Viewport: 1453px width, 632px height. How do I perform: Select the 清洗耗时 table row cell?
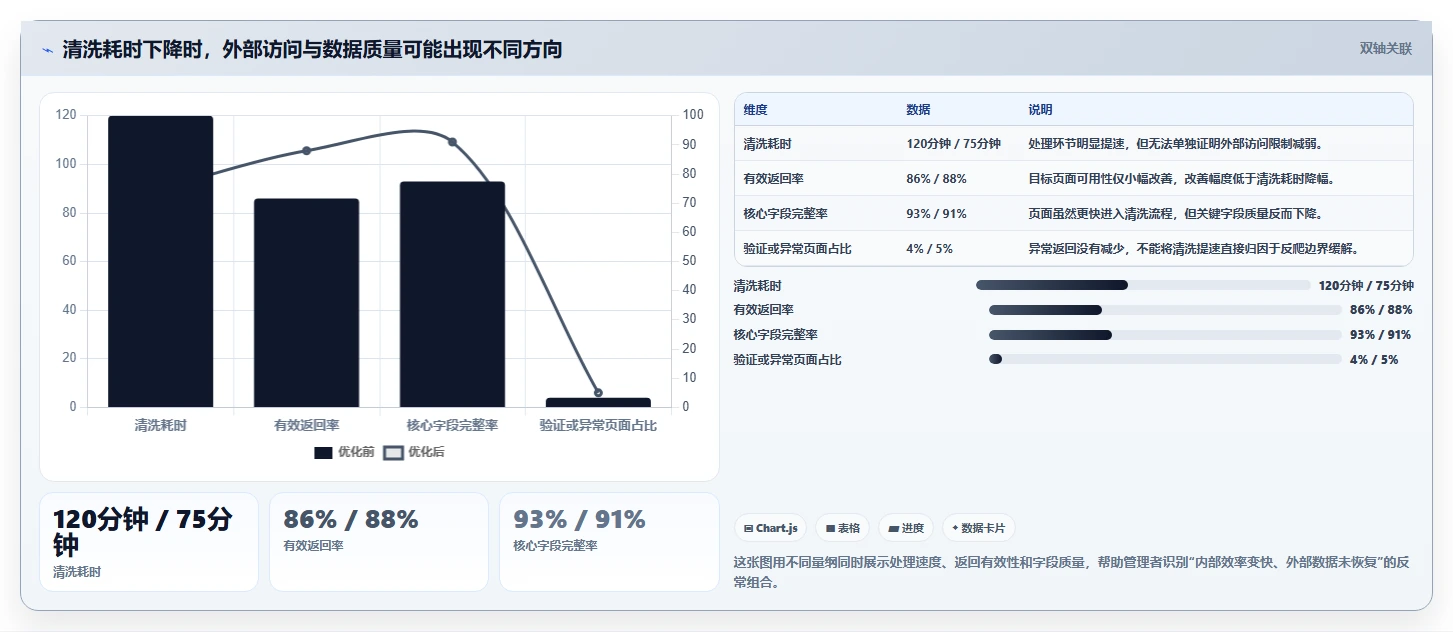(768, 144)
